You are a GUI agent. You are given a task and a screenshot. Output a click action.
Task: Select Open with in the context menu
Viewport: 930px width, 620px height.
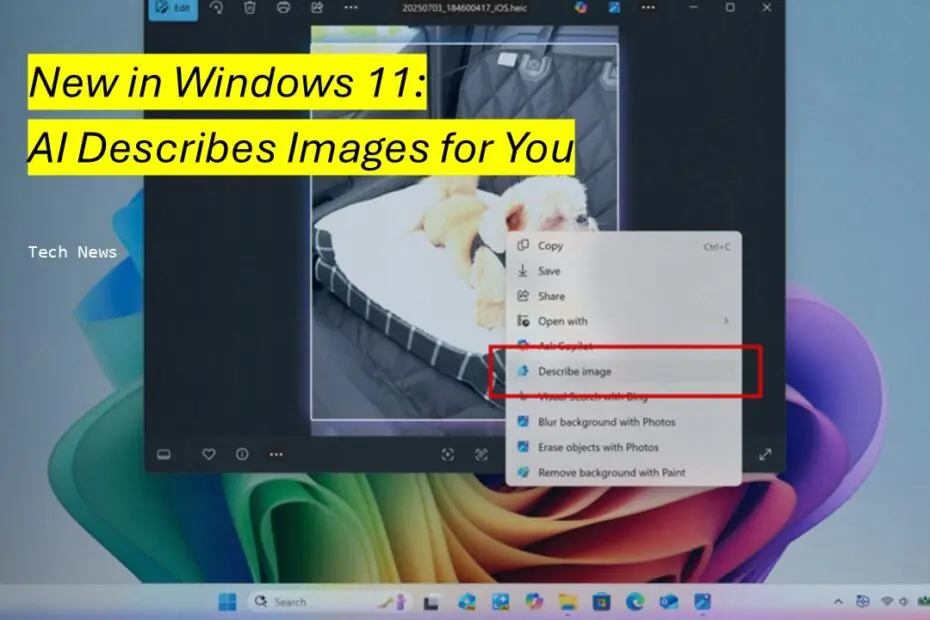click(623, 321)
